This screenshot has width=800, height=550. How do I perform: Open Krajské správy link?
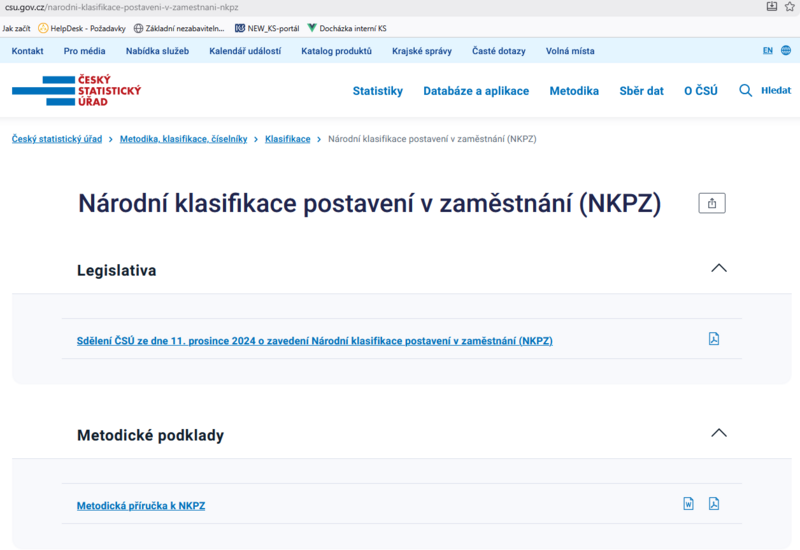tap(421, 51)
